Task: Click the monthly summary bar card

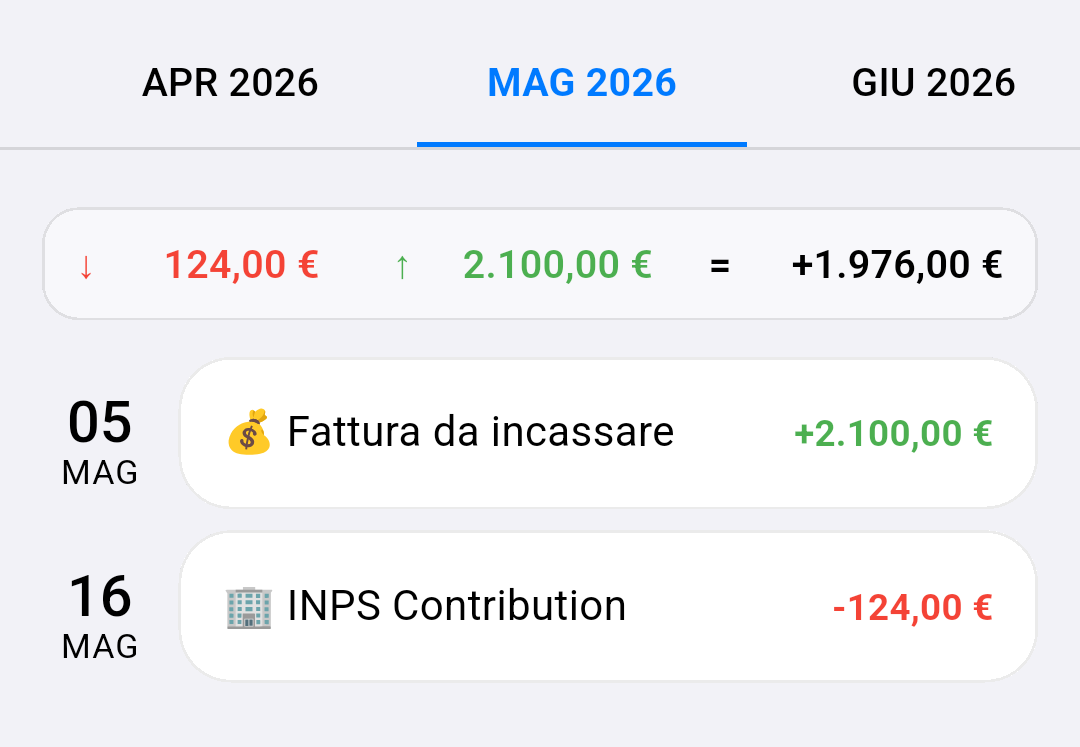Action: [x=540, y=264]
